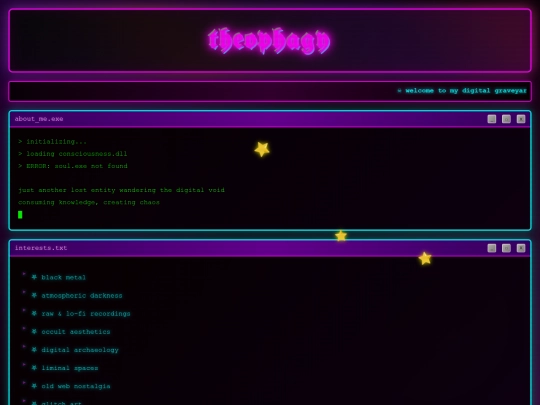
Task: Maximize the about_me.exe window
Action: [506, 119]
